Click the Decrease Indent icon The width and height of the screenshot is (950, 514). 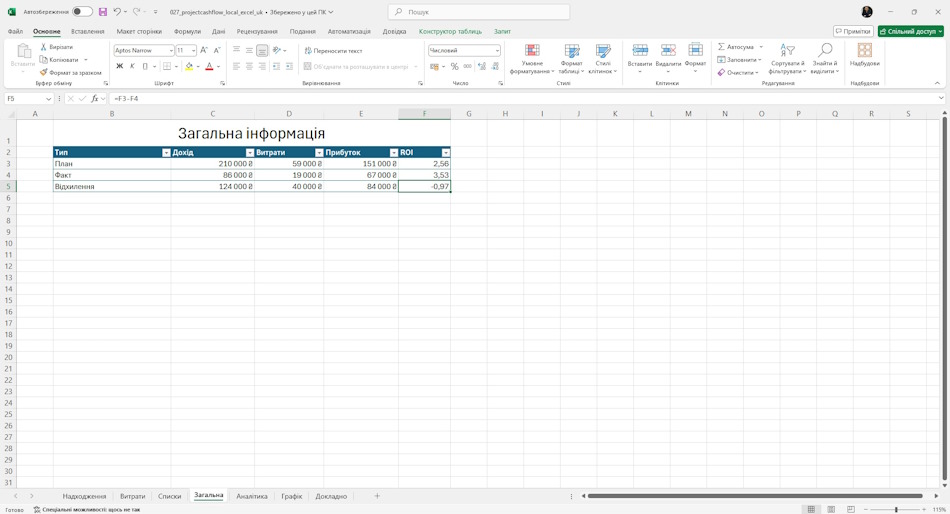[276, 67]
